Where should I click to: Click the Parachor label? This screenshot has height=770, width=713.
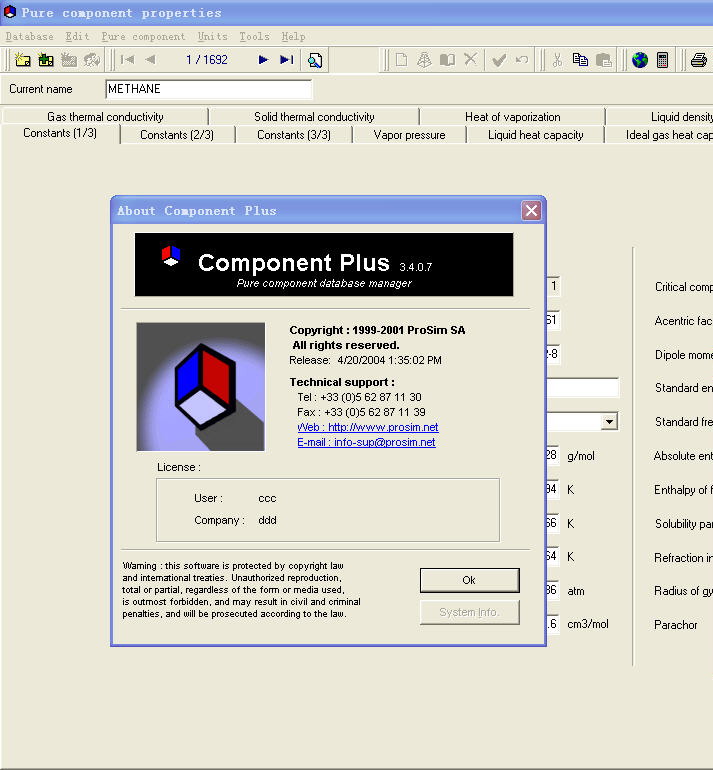tap(676, 625)
